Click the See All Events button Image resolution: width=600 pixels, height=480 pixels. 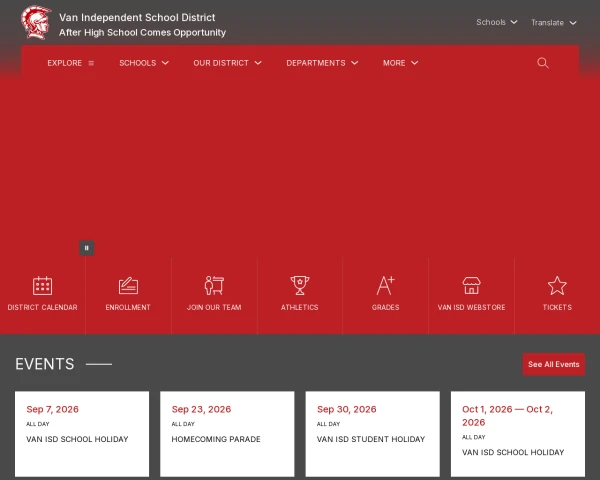pyautogui.click(x=554, y=364)
